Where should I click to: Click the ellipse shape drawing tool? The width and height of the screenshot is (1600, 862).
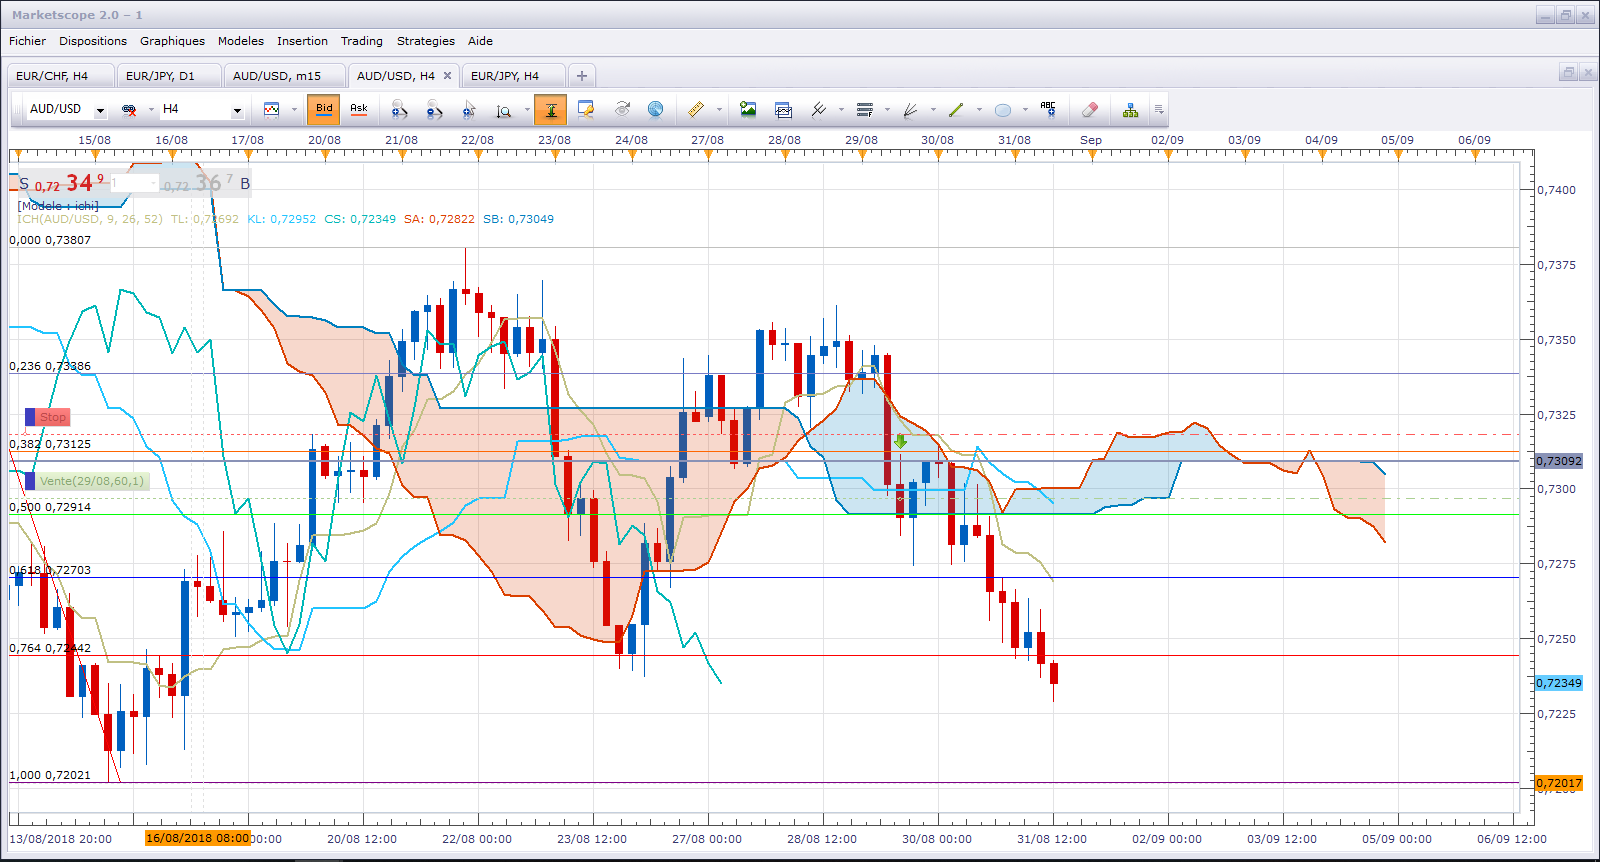tap(1003, 110)
